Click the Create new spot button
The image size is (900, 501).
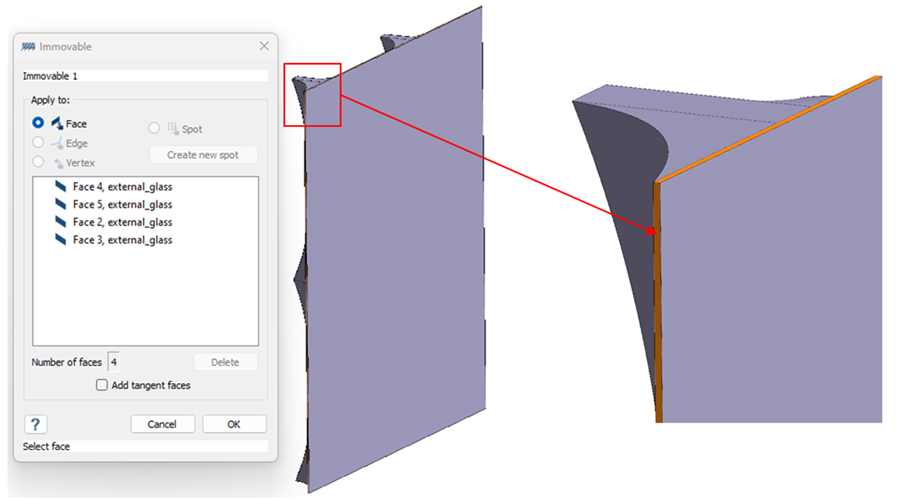click(x=204, y=155)
